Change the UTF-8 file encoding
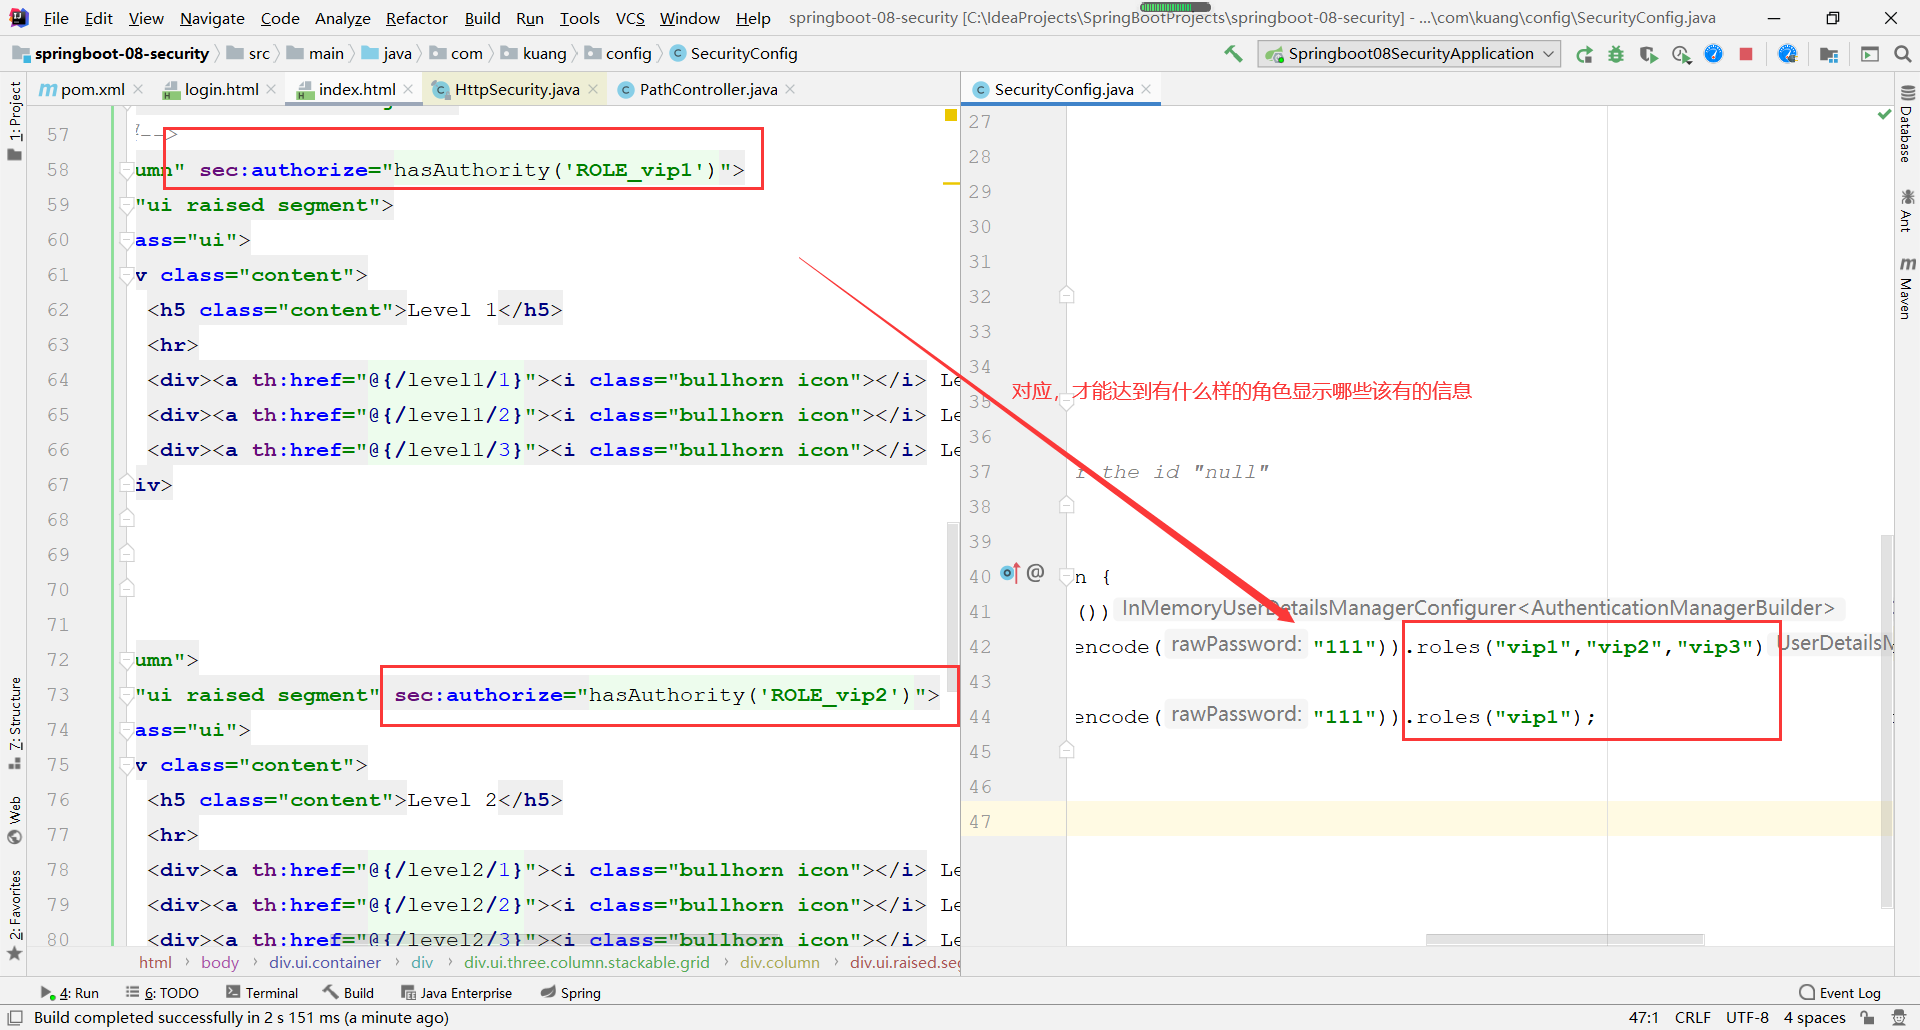Viewport: 1920px width, 1030px height. click(x=1746, y=1017)
